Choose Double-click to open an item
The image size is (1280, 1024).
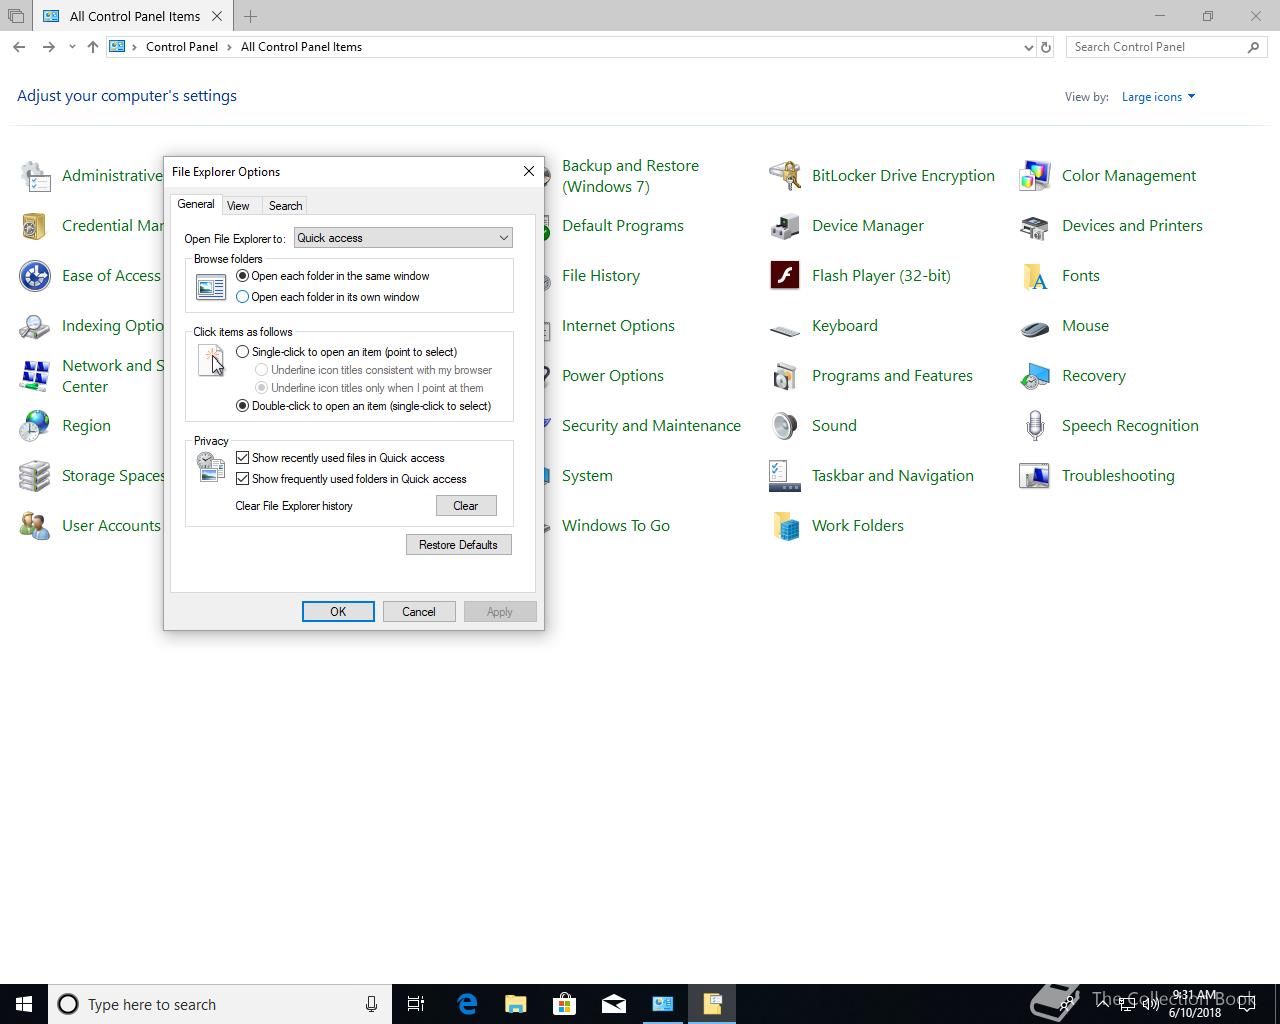click(364, 406)
